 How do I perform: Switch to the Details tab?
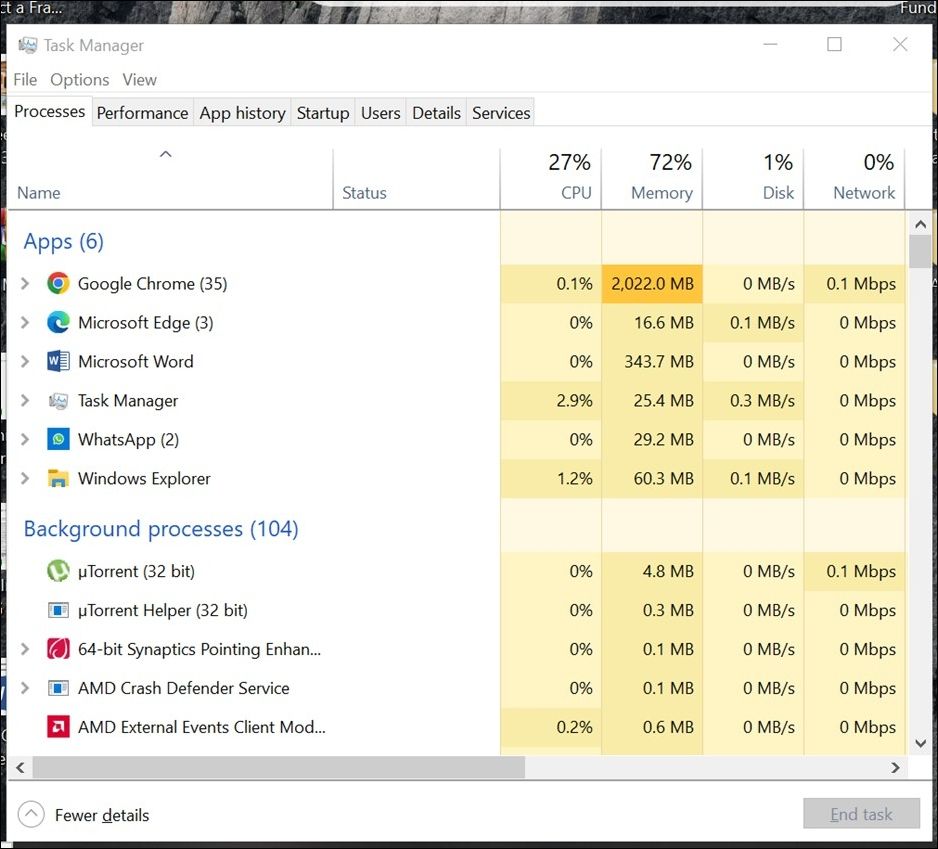pyautogui.click(x=436, y=113)
